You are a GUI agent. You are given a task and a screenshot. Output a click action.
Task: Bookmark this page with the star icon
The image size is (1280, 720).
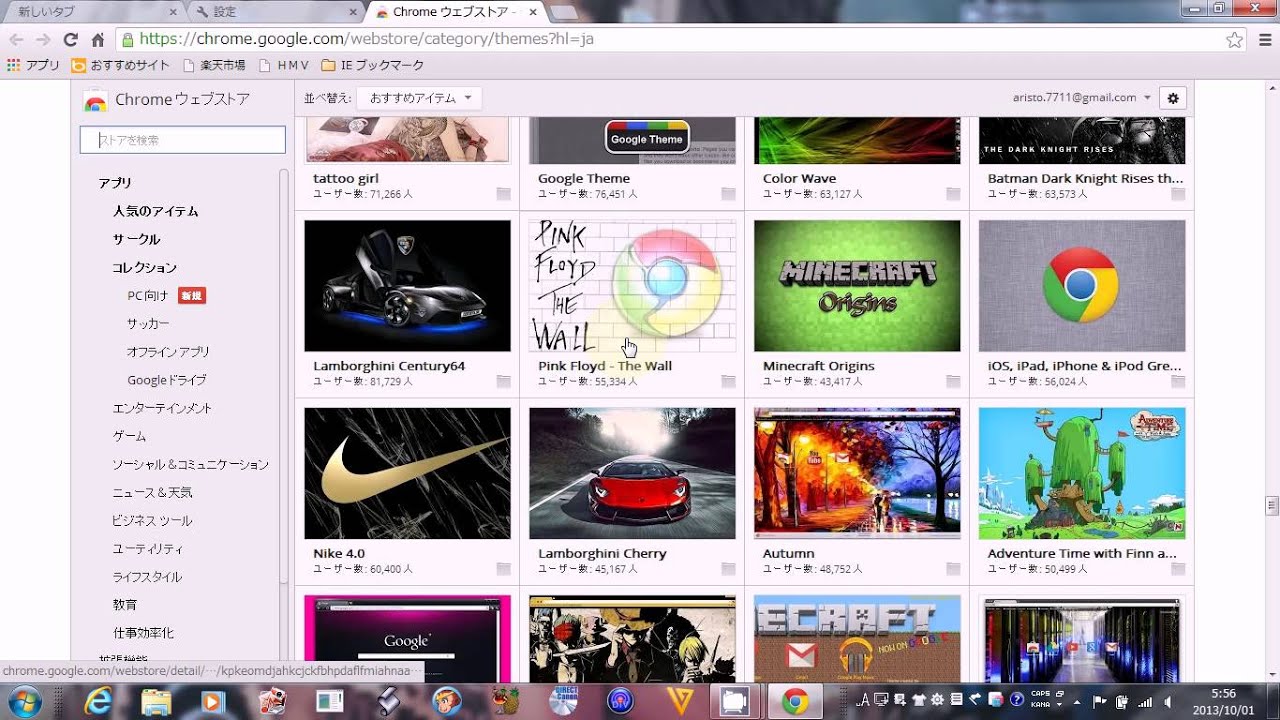[1235, 40]
